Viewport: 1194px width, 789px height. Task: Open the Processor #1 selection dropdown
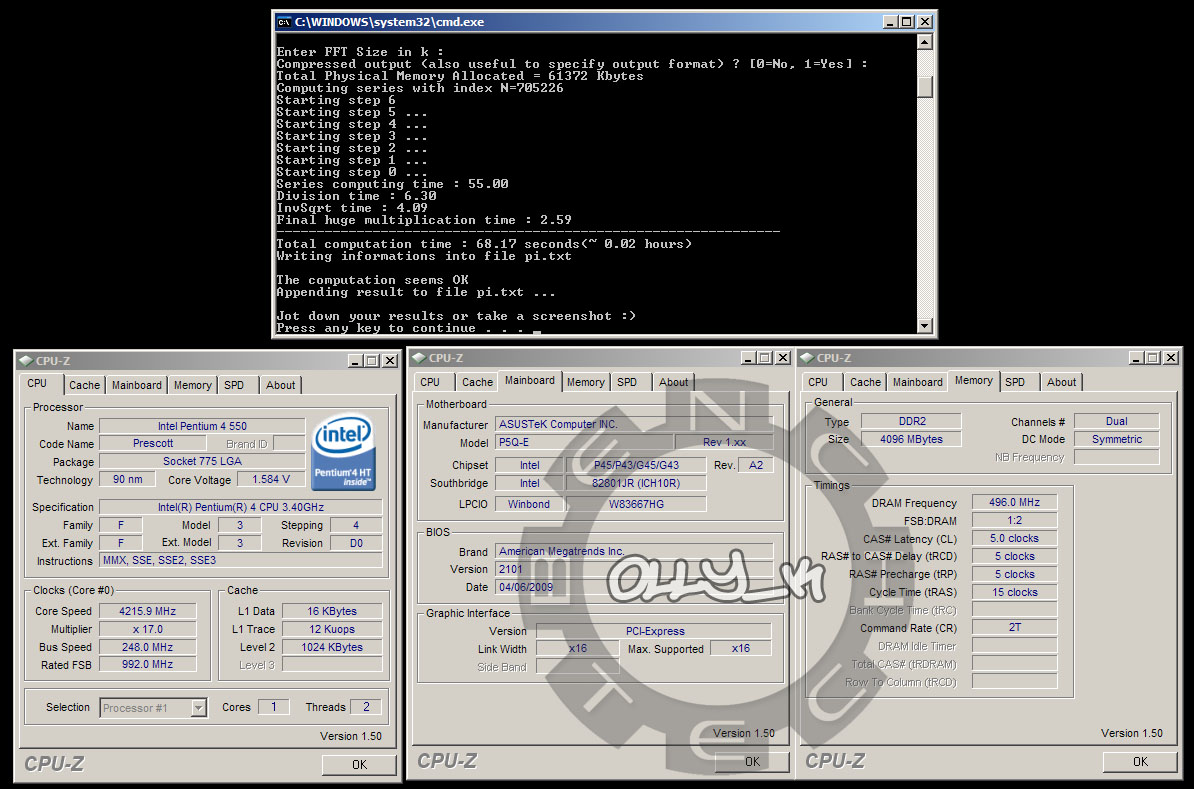tap(198, 708)
